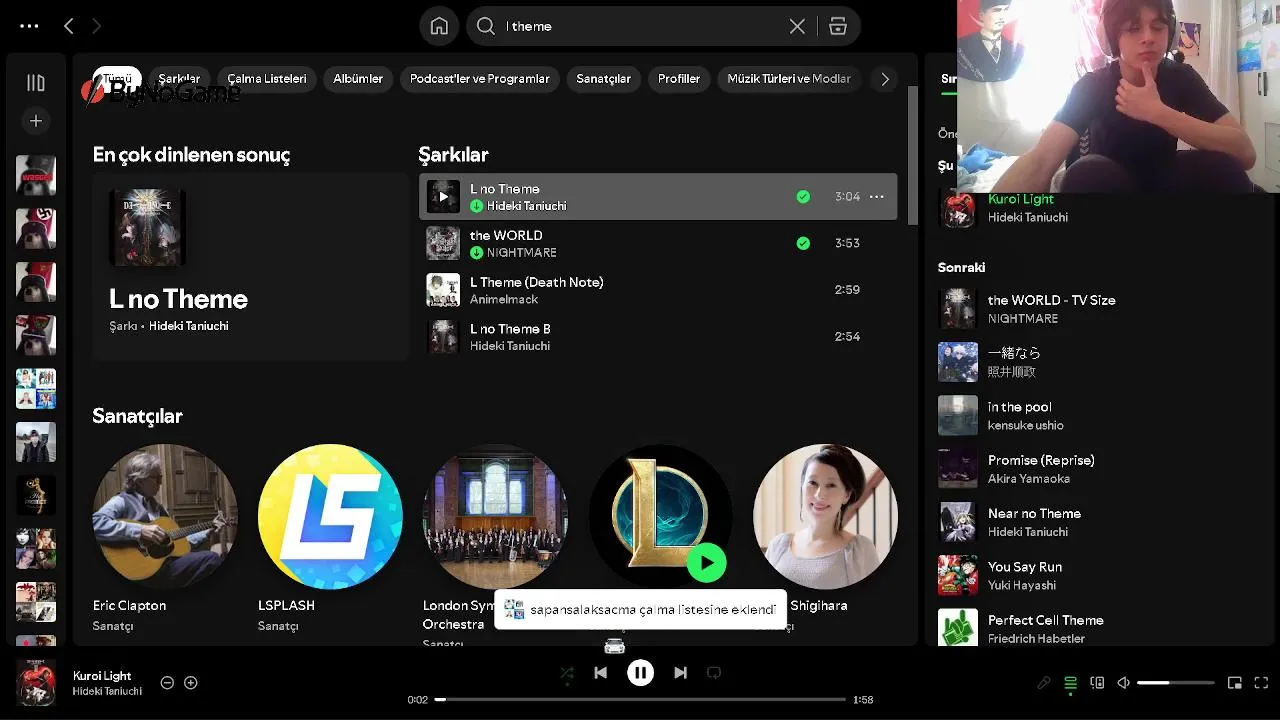Open the Home page
This screenshot has height=720, width=1280.
click(x=439, y=26)
